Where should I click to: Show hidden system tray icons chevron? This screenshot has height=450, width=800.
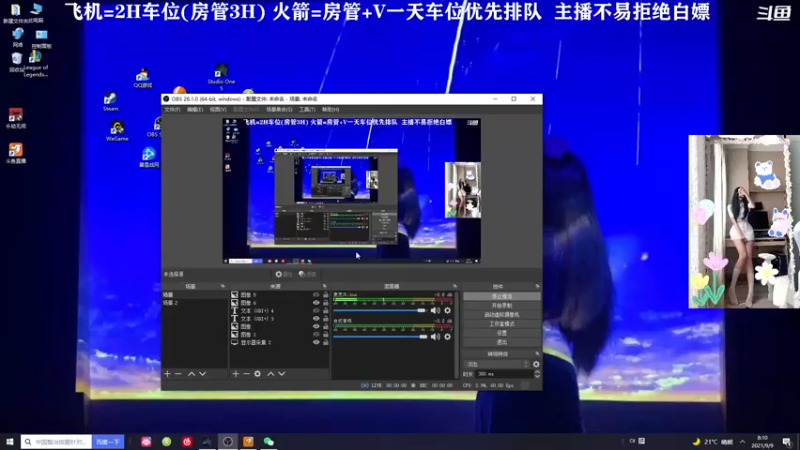pyautogui.click(x=742, y=442)
